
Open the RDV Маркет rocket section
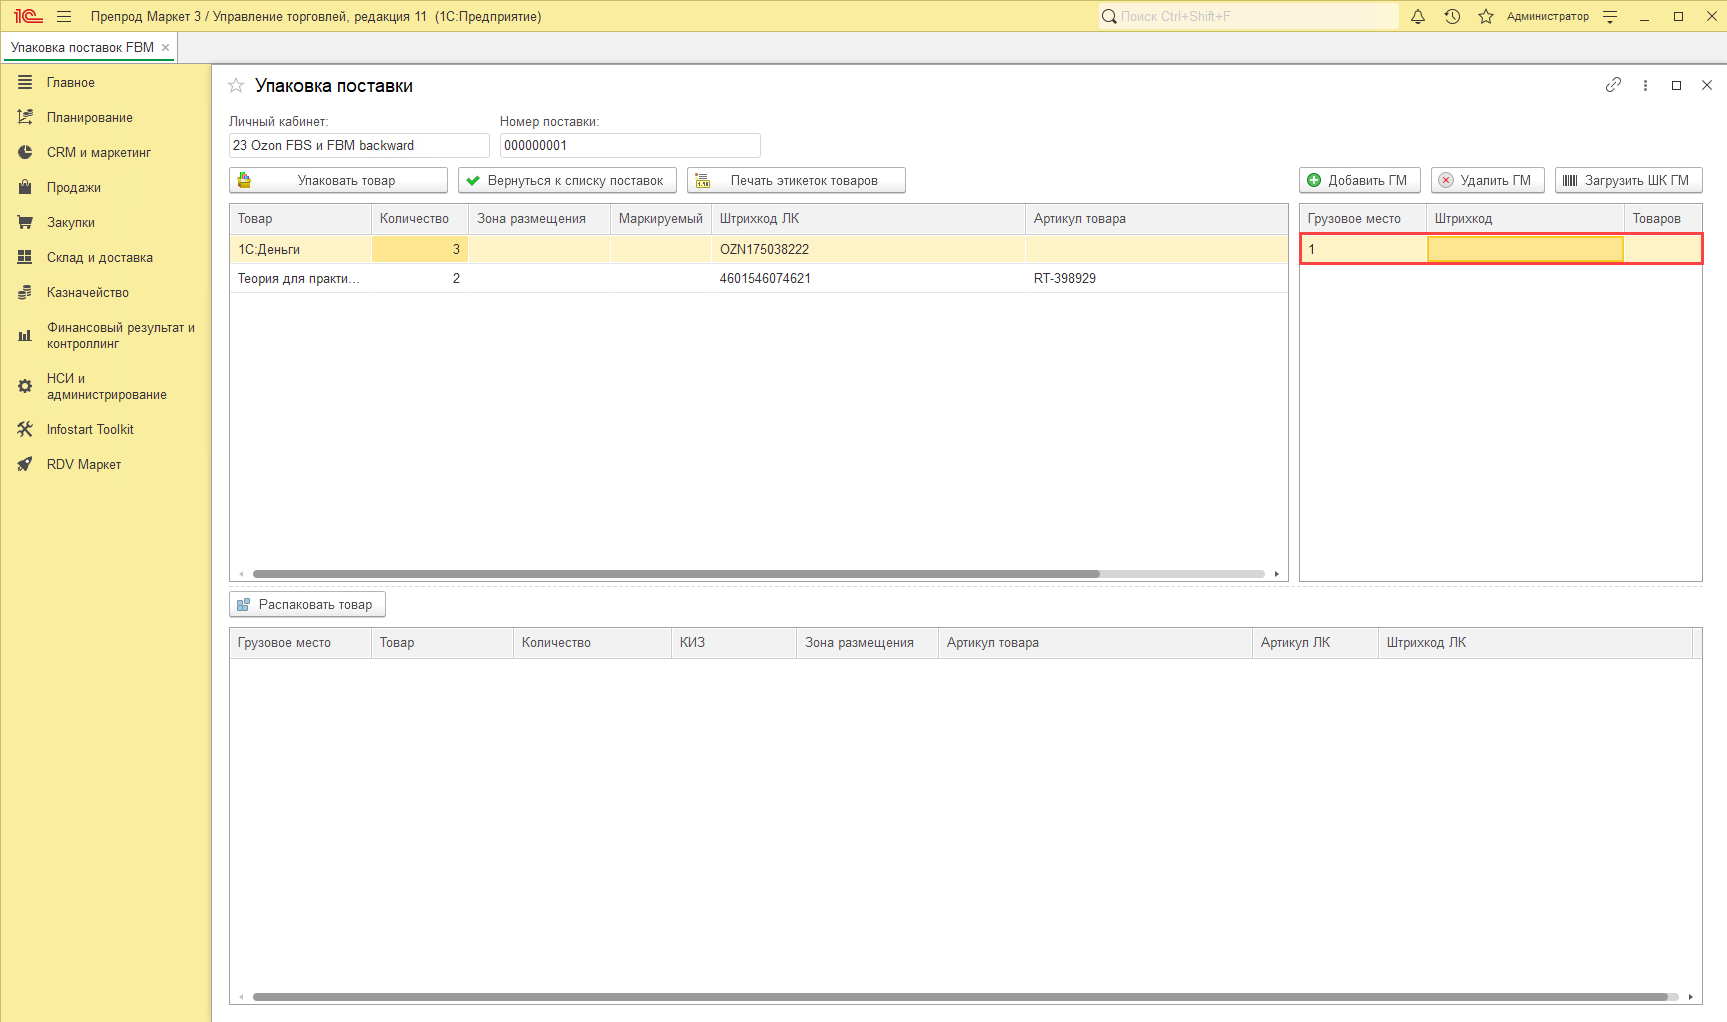(x=83, y=464)
